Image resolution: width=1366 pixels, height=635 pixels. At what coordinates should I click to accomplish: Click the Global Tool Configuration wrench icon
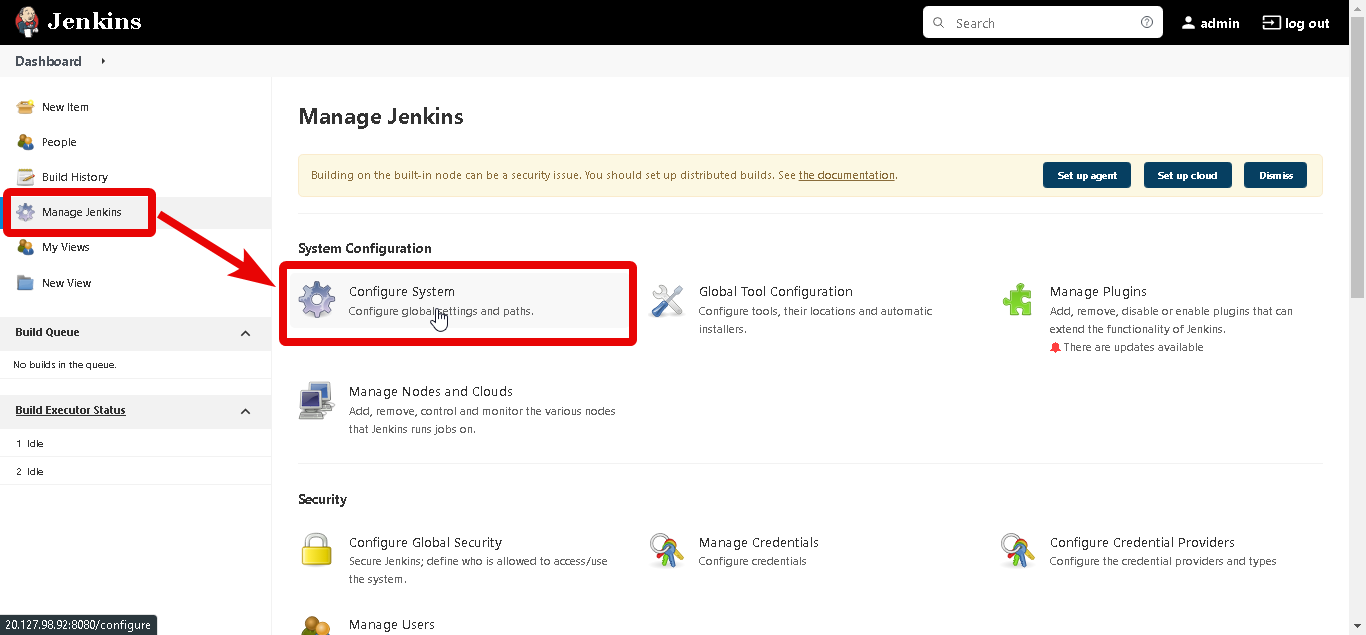[x=667, y=300]
